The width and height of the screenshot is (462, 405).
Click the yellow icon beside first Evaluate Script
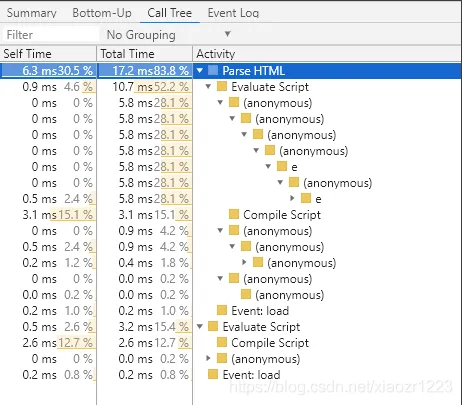(x=222, y=86)
